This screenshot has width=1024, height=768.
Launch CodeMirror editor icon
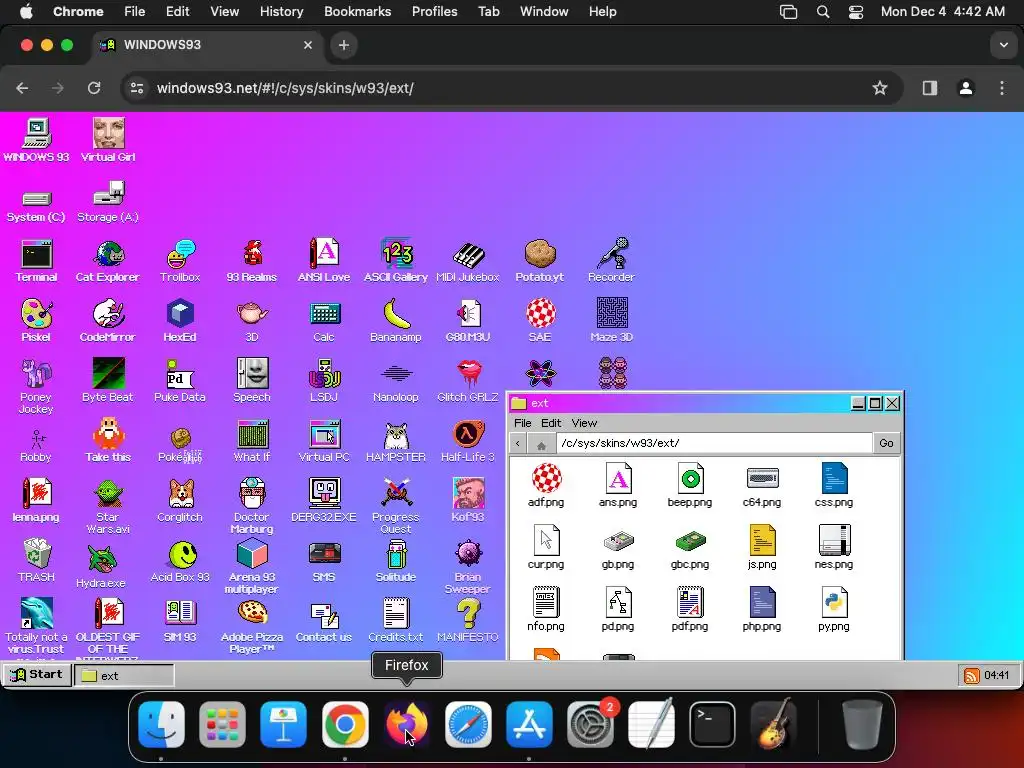coord(108,321)
